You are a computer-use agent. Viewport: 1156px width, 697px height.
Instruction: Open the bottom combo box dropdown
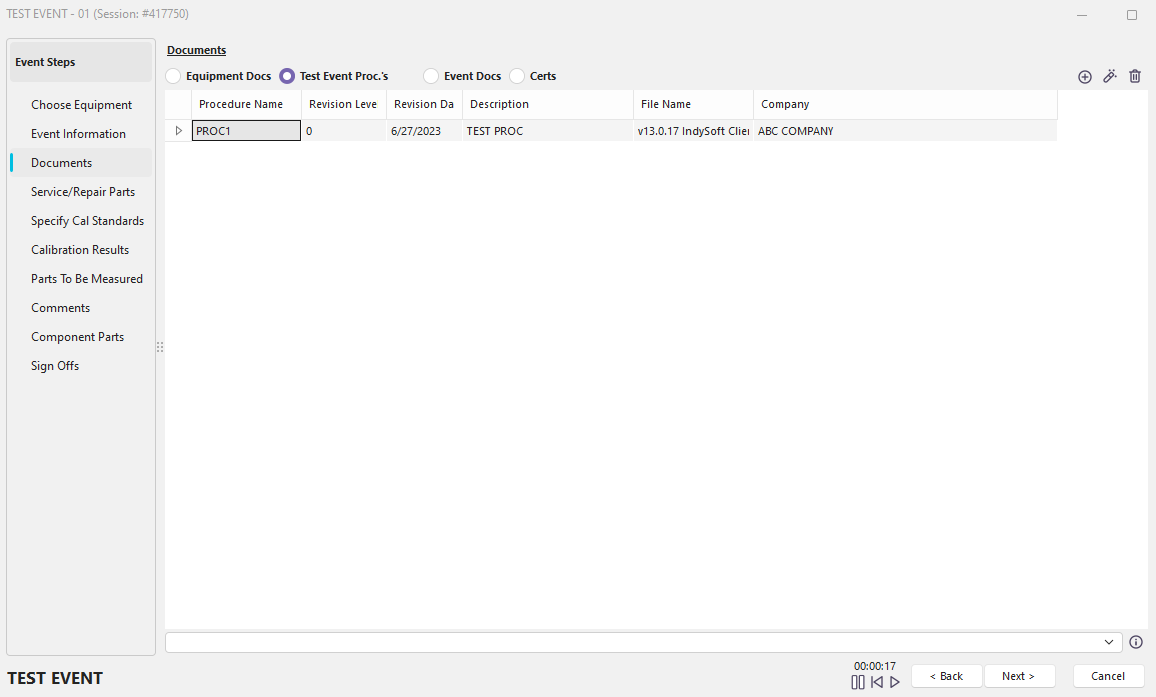1109,642
